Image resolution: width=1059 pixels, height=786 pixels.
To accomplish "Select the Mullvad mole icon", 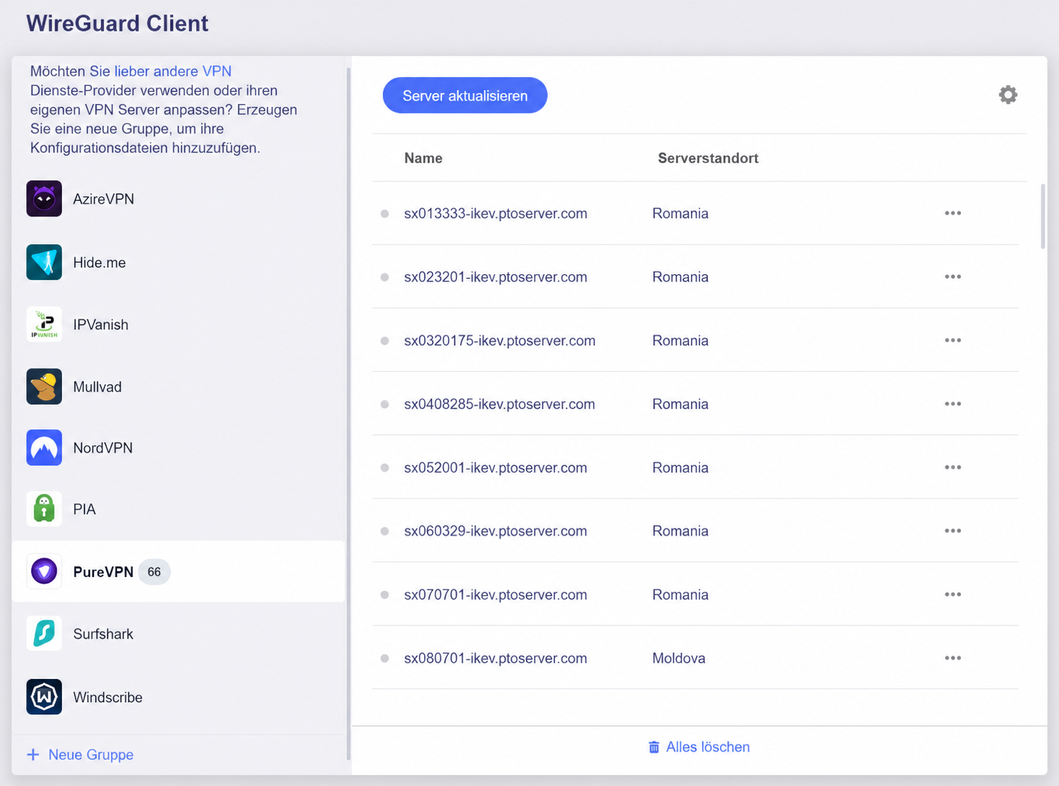I will (x=44, y=386).
